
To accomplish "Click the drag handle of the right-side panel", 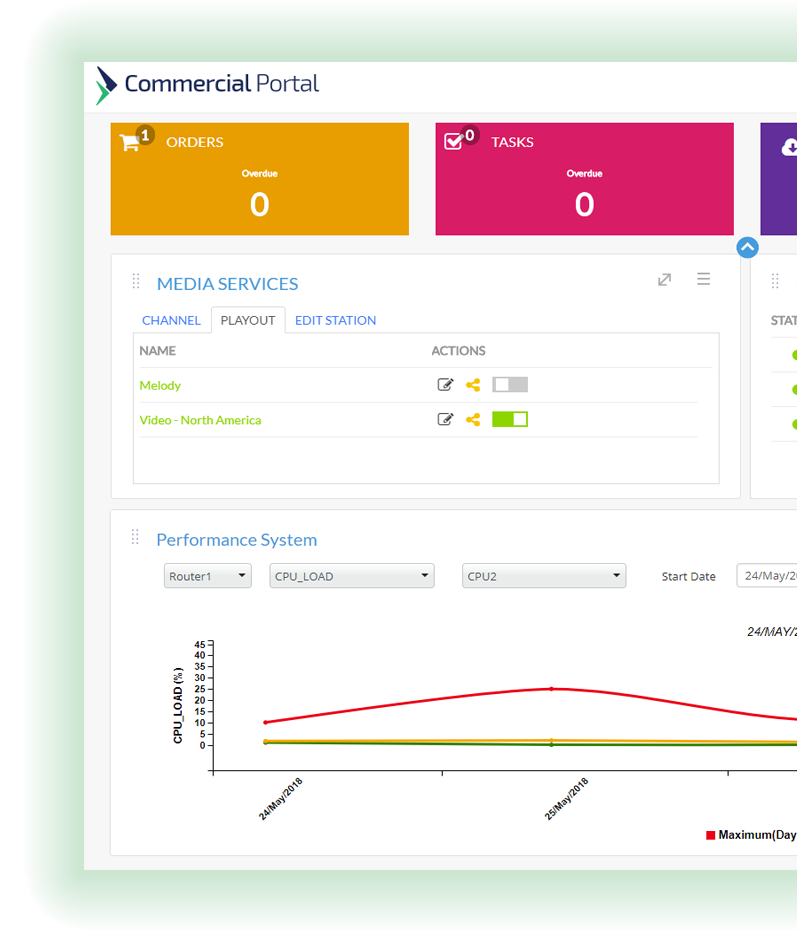I will click(775, 281).
